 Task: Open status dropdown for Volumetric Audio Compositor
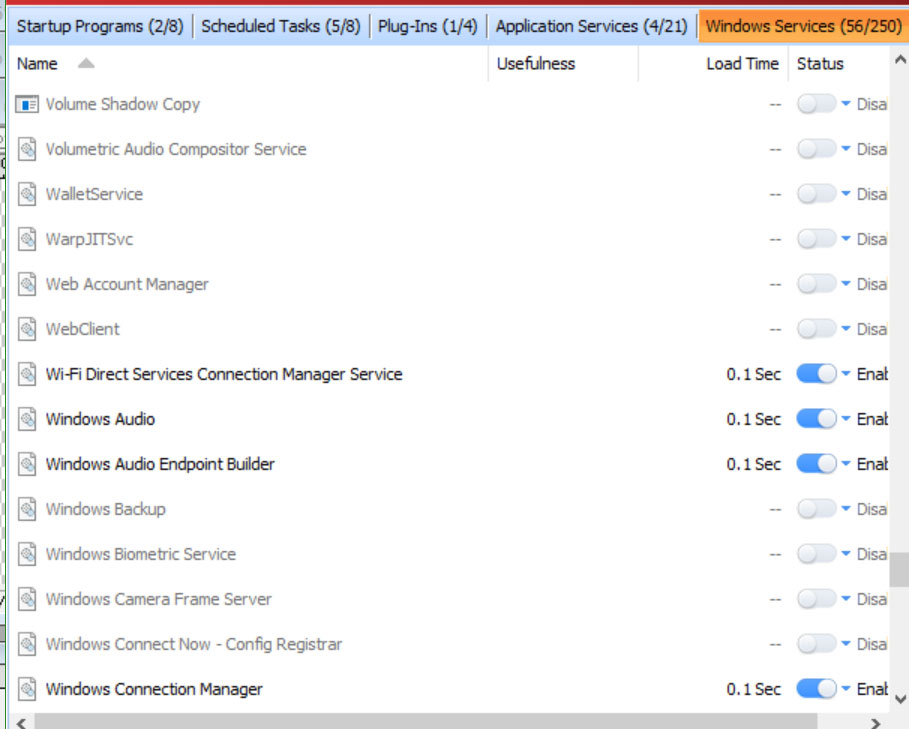tap(846, 149)
